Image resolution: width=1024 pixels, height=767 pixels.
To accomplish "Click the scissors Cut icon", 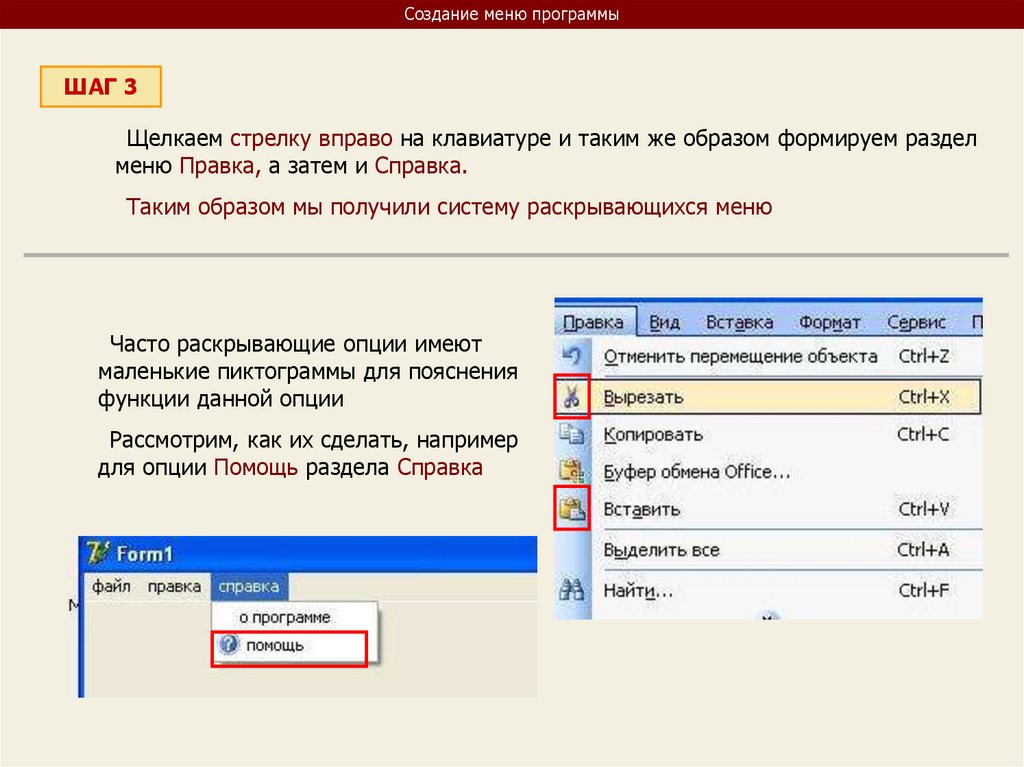I will [x=571, y=396].
